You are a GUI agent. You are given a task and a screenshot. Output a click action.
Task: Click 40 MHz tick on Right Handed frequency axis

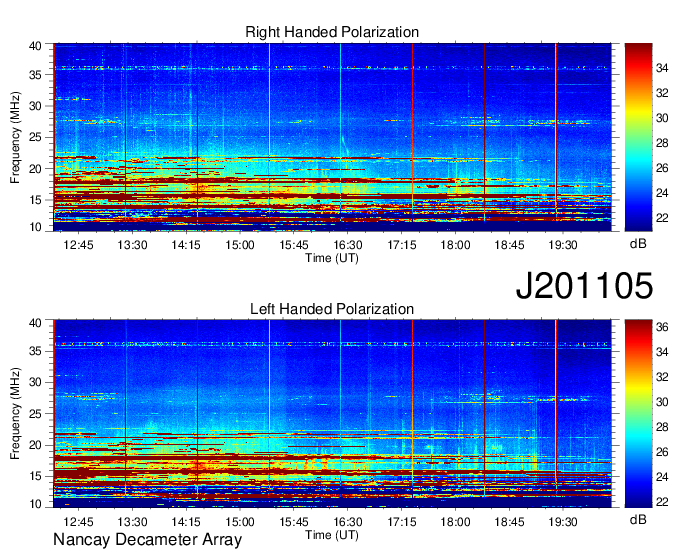tap(35, 46)
